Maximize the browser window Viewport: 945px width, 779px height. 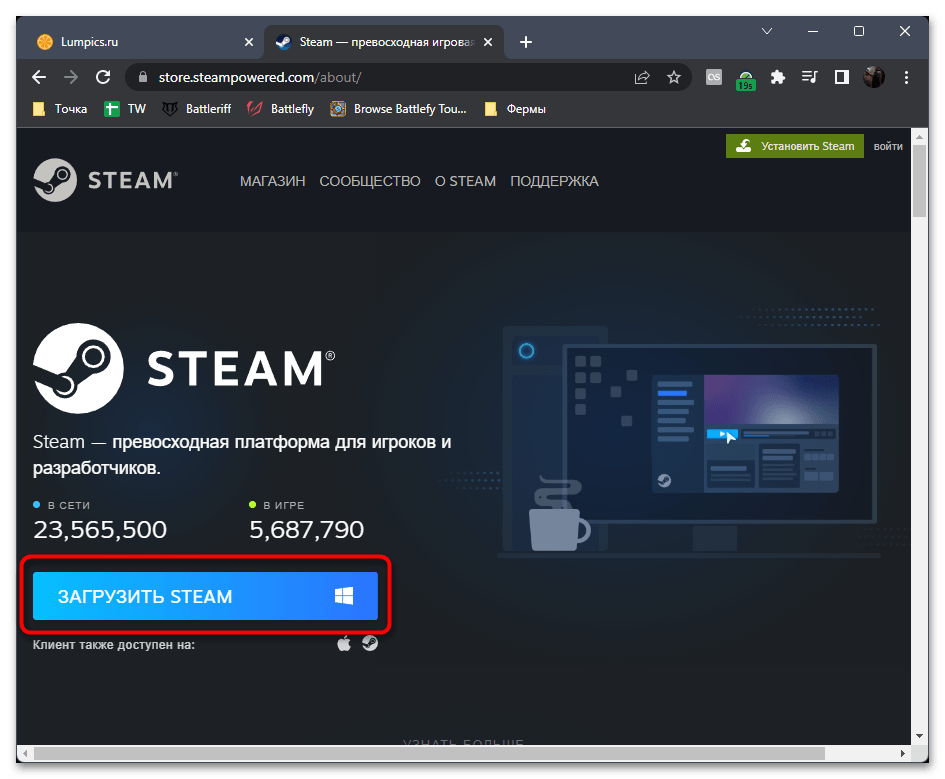pyautogui.click(x=859, y=31)
